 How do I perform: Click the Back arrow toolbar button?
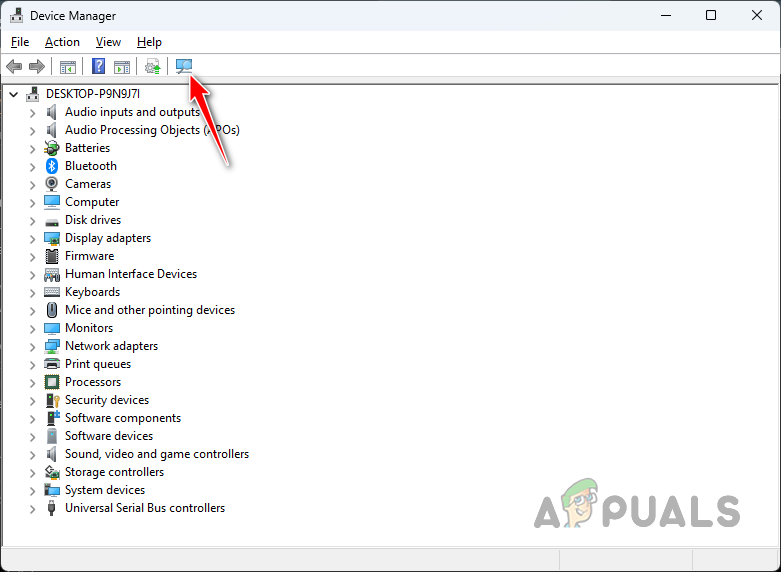click(14, 66)
